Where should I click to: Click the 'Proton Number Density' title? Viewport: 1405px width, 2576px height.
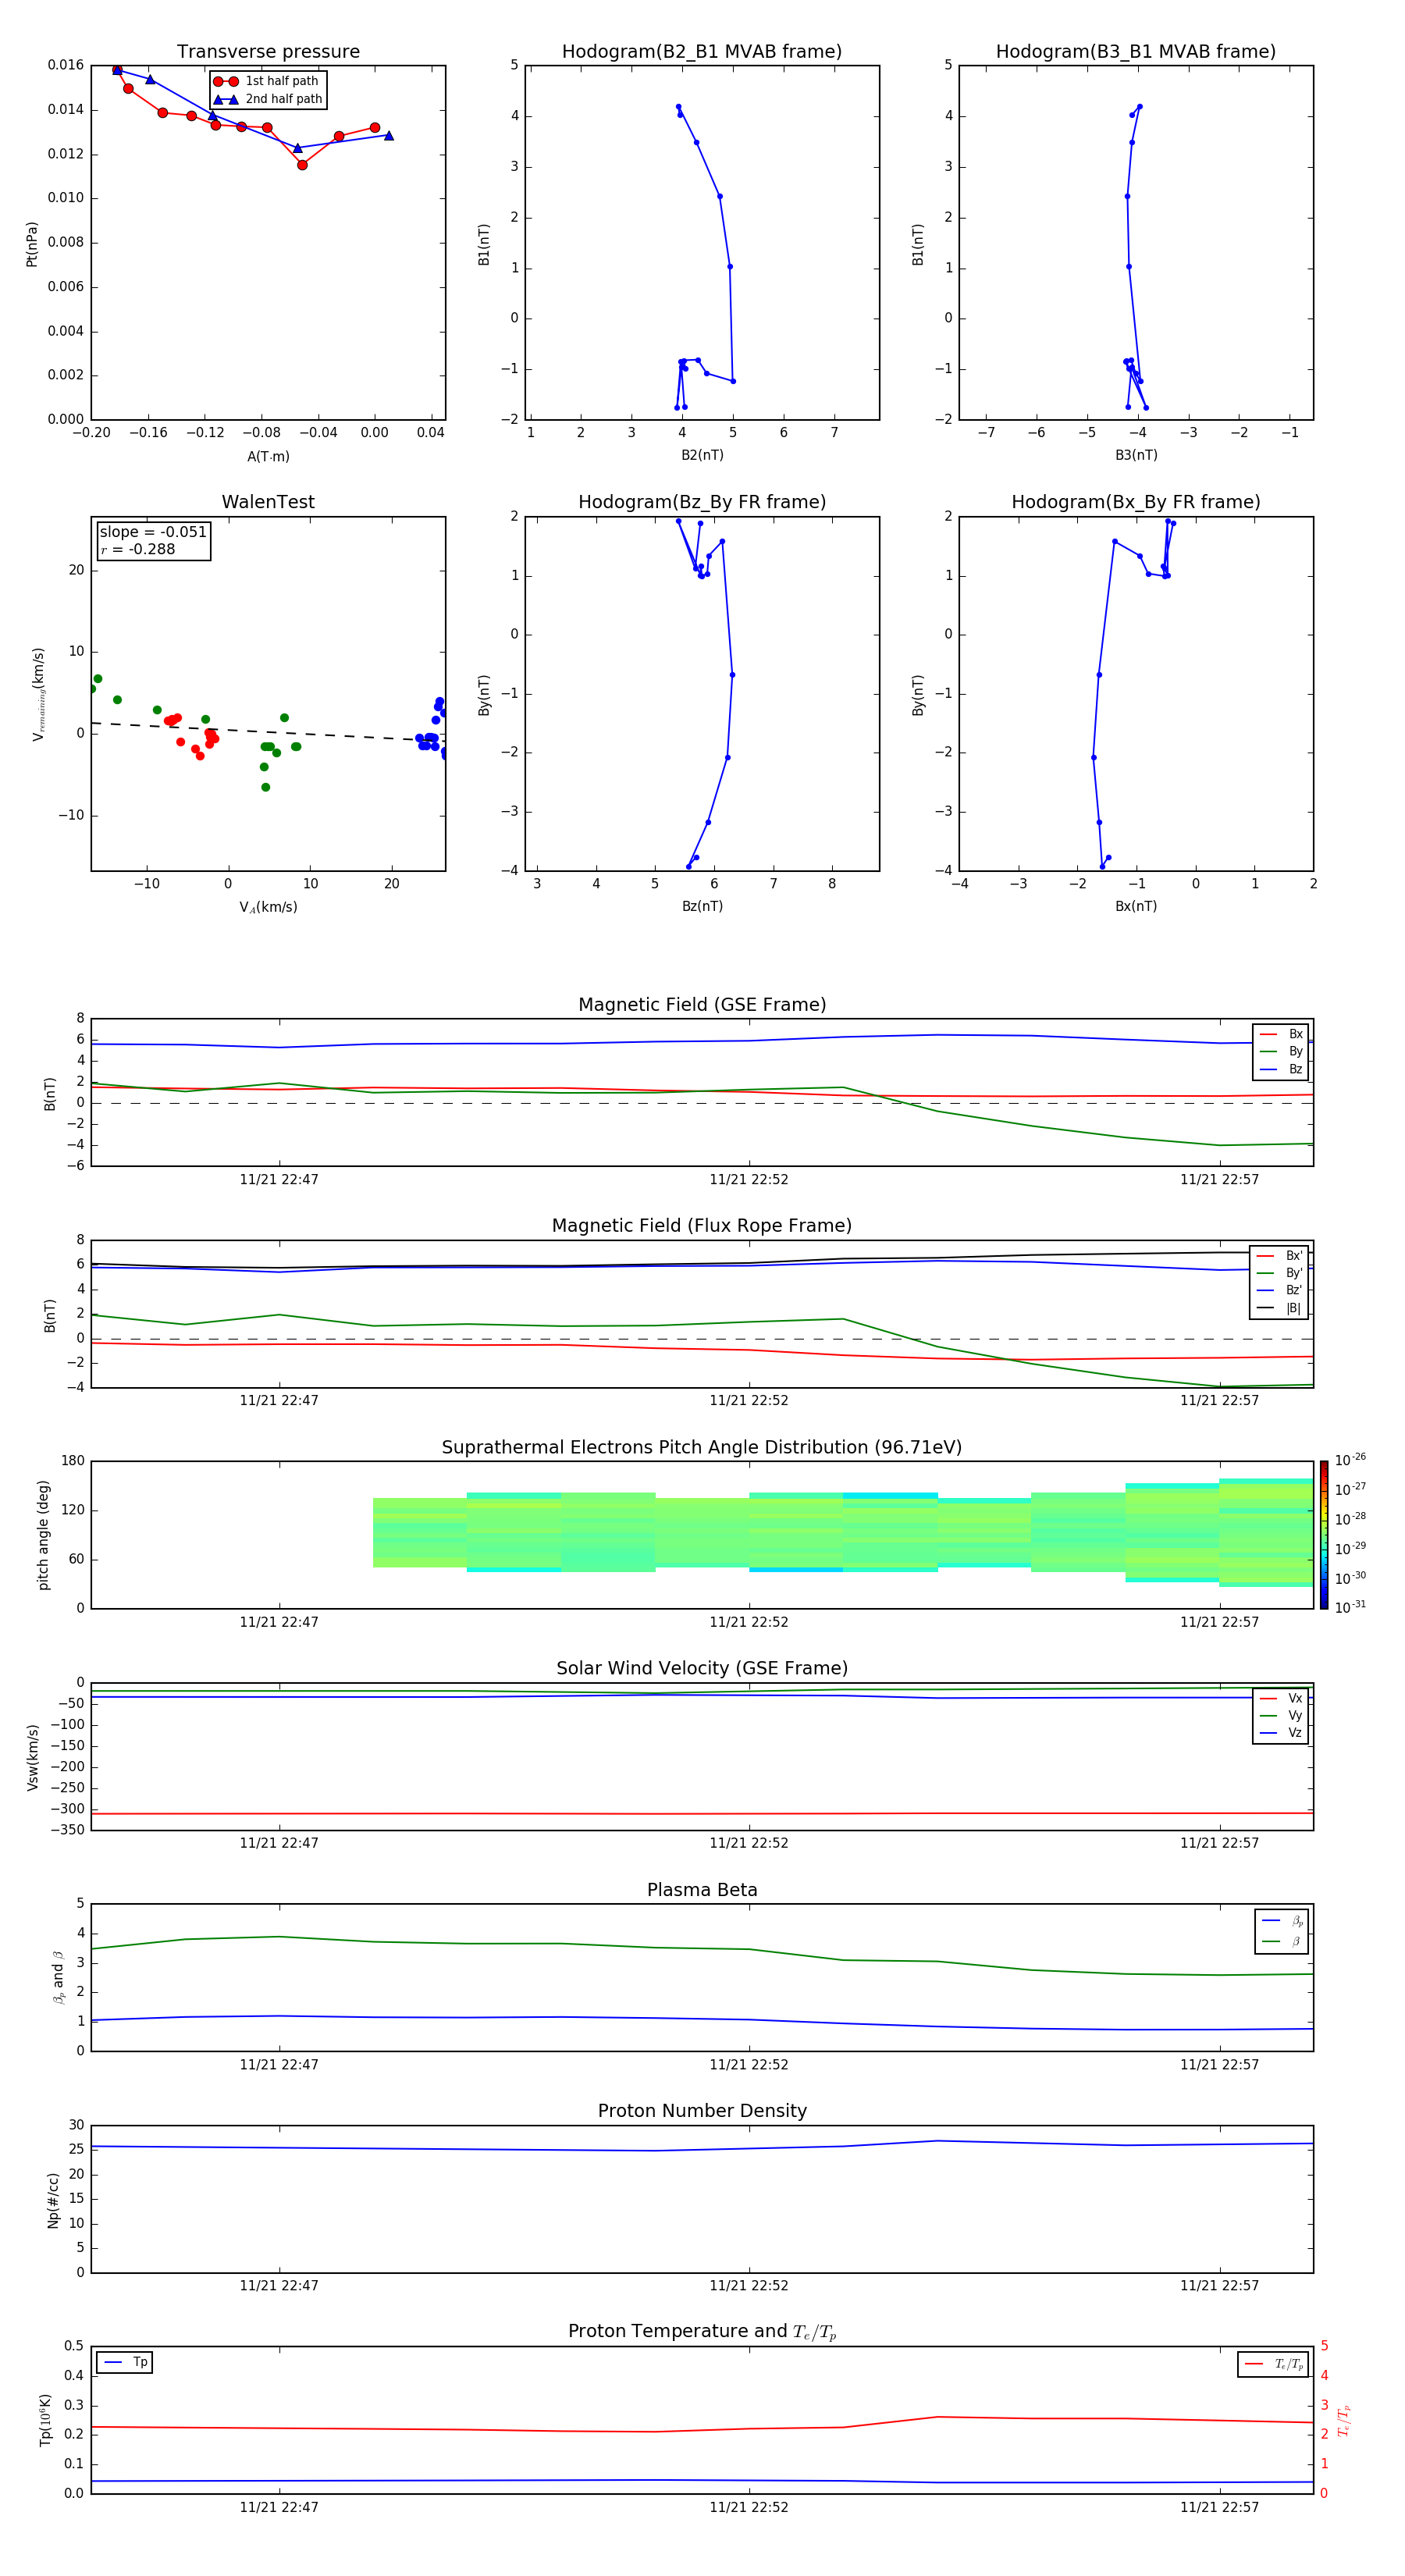[x=702, y=2111]
